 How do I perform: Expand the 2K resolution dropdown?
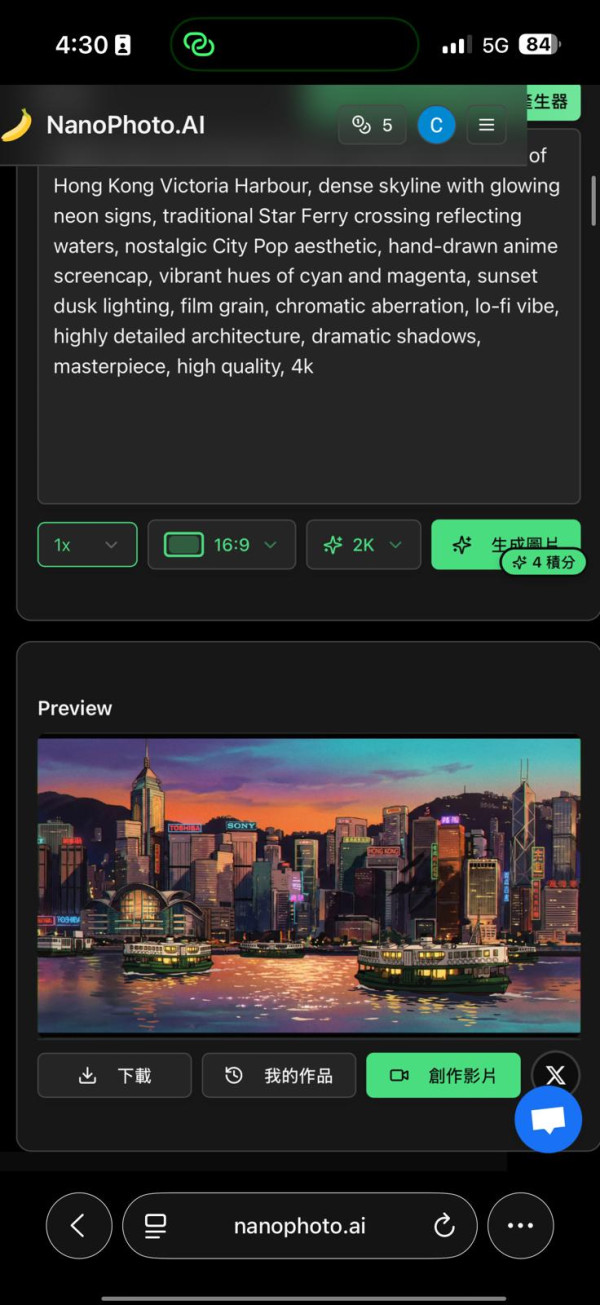click(x=363, y=545)
